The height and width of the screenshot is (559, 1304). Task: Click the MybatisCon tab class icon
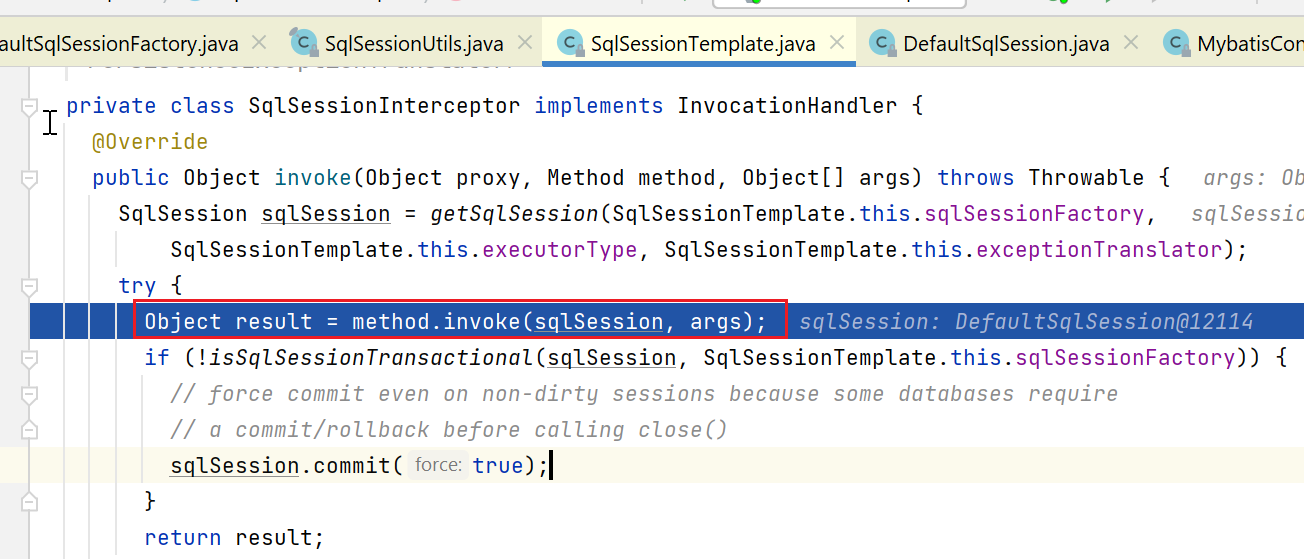point(1176,43)
